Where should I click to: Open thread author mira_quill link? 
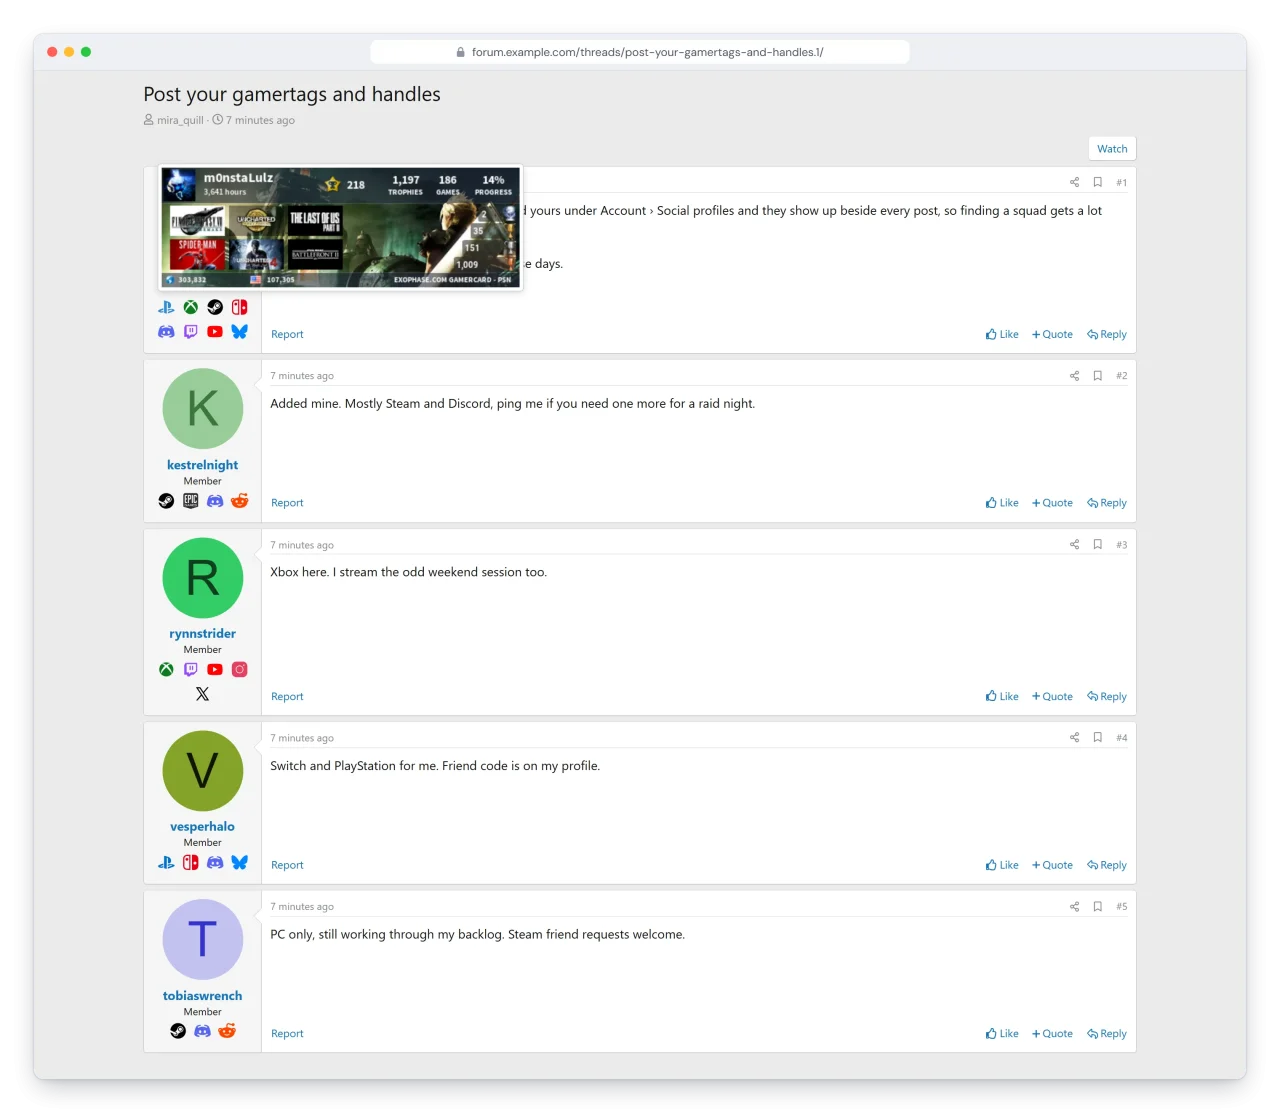coord(180,120)
